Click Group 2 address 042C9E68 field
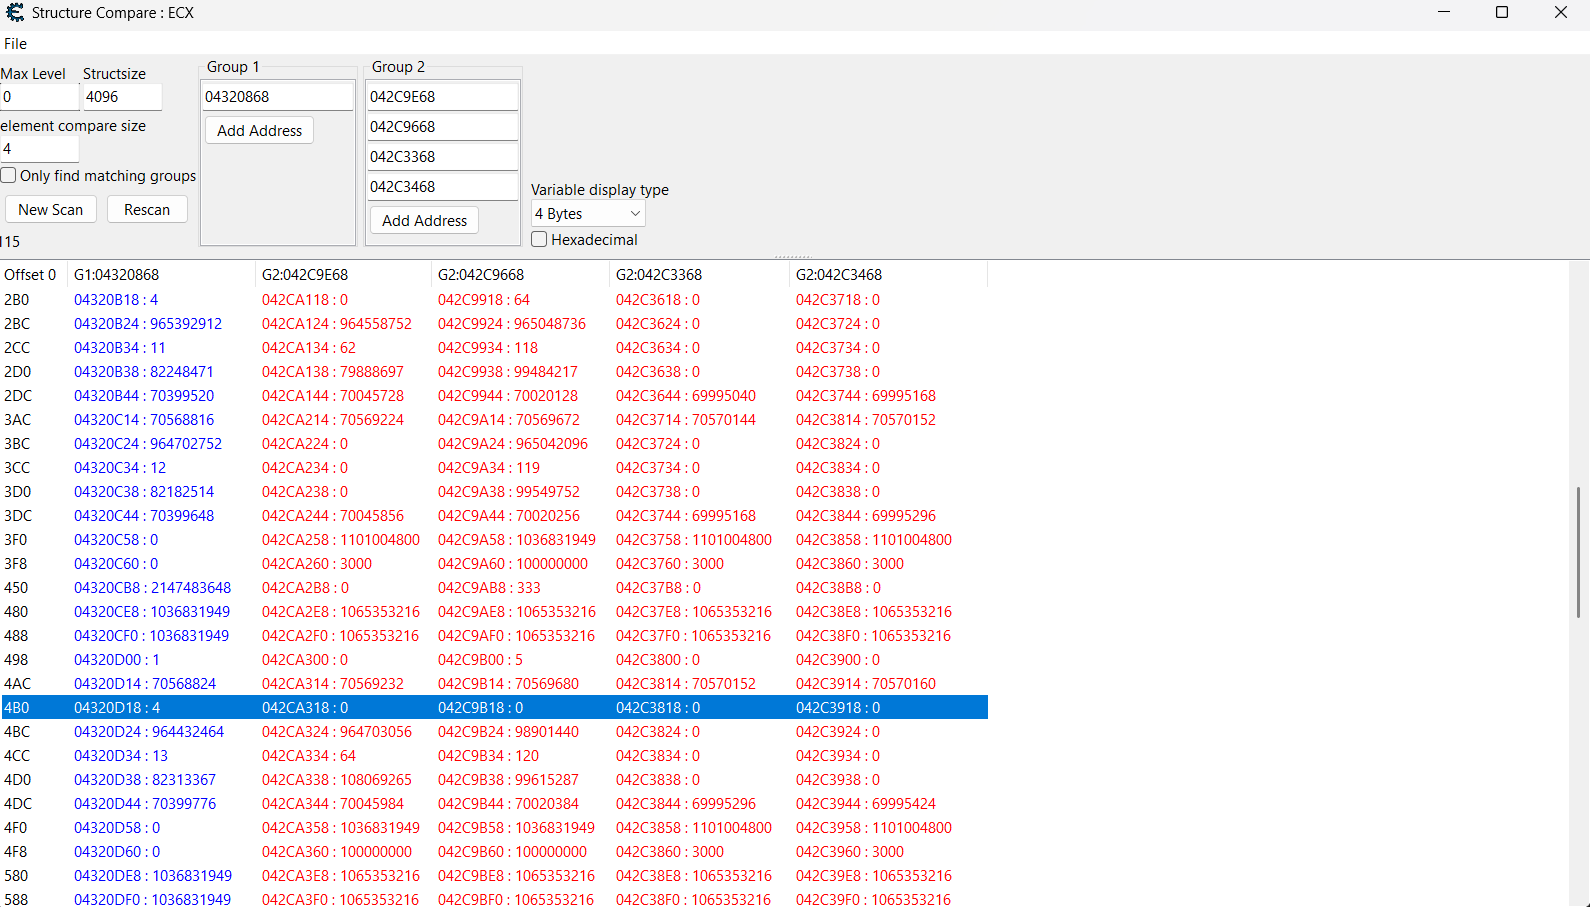Screen dimensions: 1590x907 442,97
